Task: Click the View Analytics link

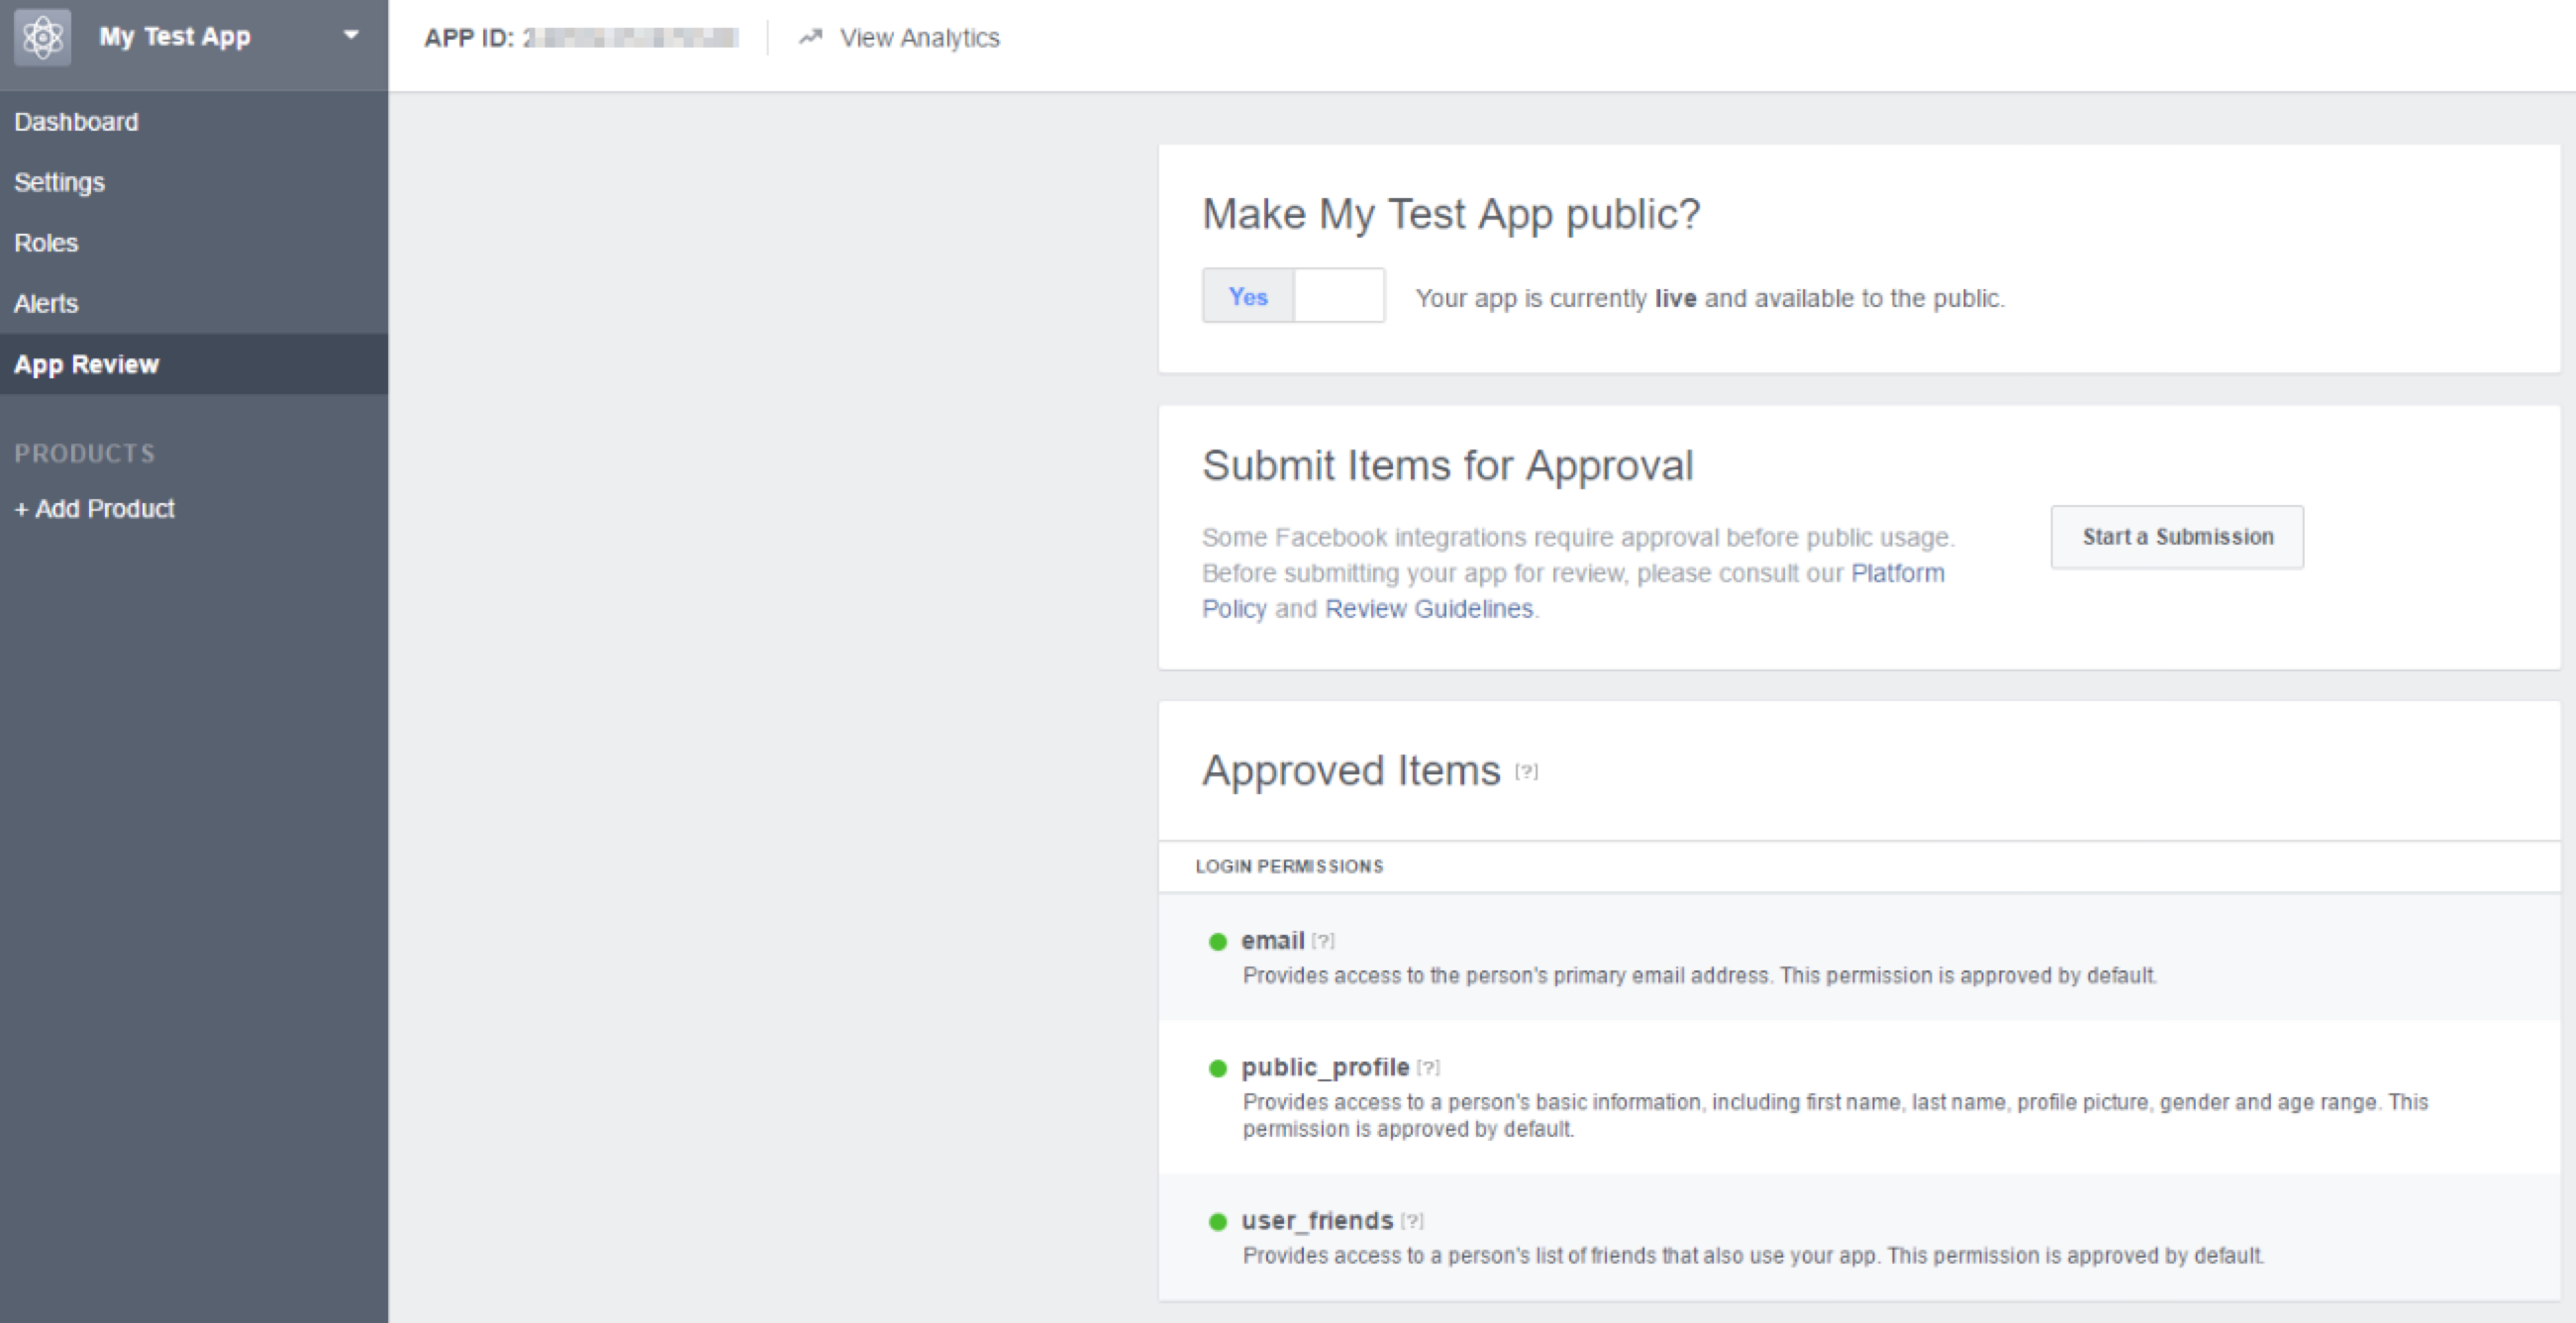Action: point(919,38)
